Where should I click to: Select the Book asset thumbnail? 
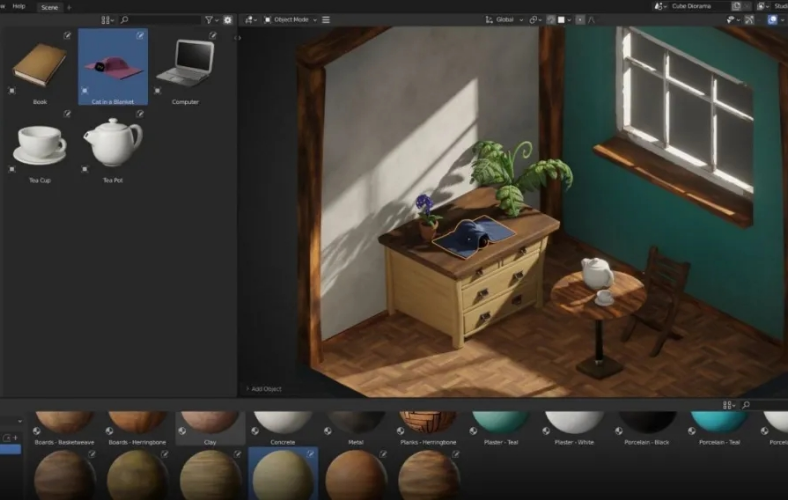point(40,65)
